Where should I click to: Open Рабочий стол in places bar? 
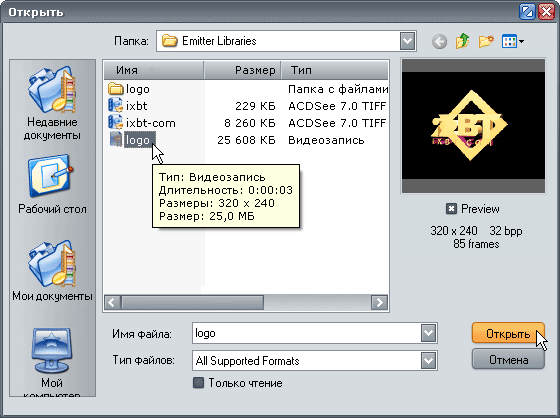[x=52, y=184]
